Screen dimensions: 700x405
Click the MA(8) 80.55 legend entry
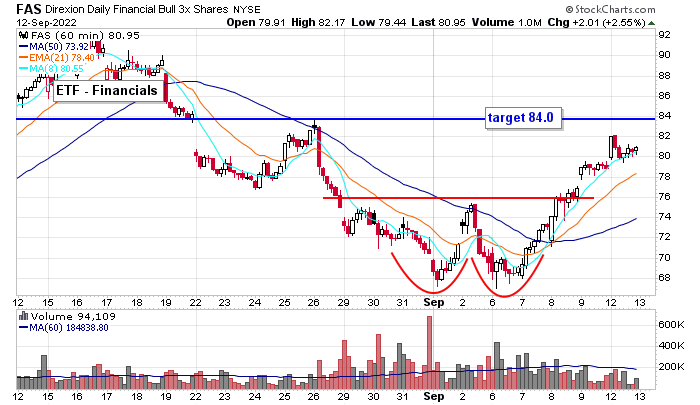click(x=56, y=69)
